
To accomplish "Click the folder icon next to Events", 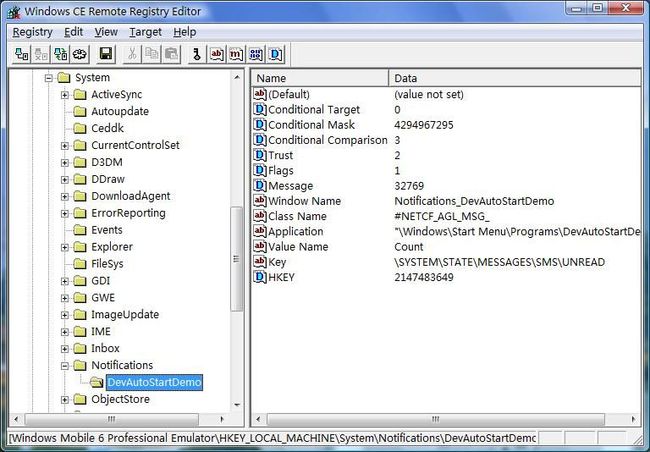I will coord(80,230).
